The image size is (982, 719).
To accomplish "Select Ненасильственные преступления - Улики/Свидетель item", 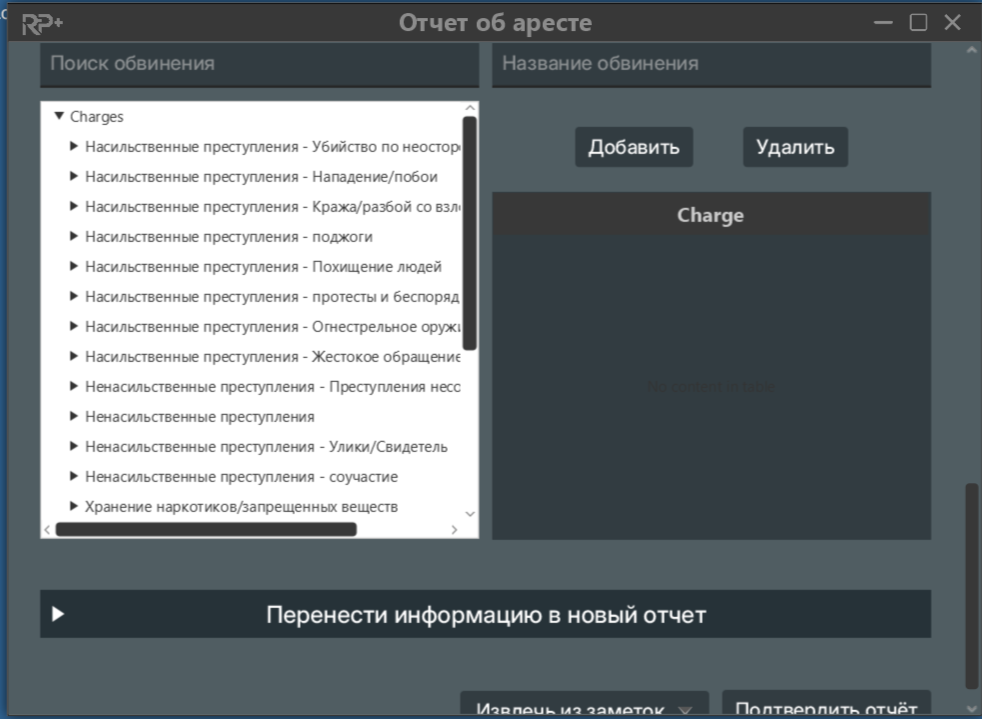I will click(x=266, y=447).
